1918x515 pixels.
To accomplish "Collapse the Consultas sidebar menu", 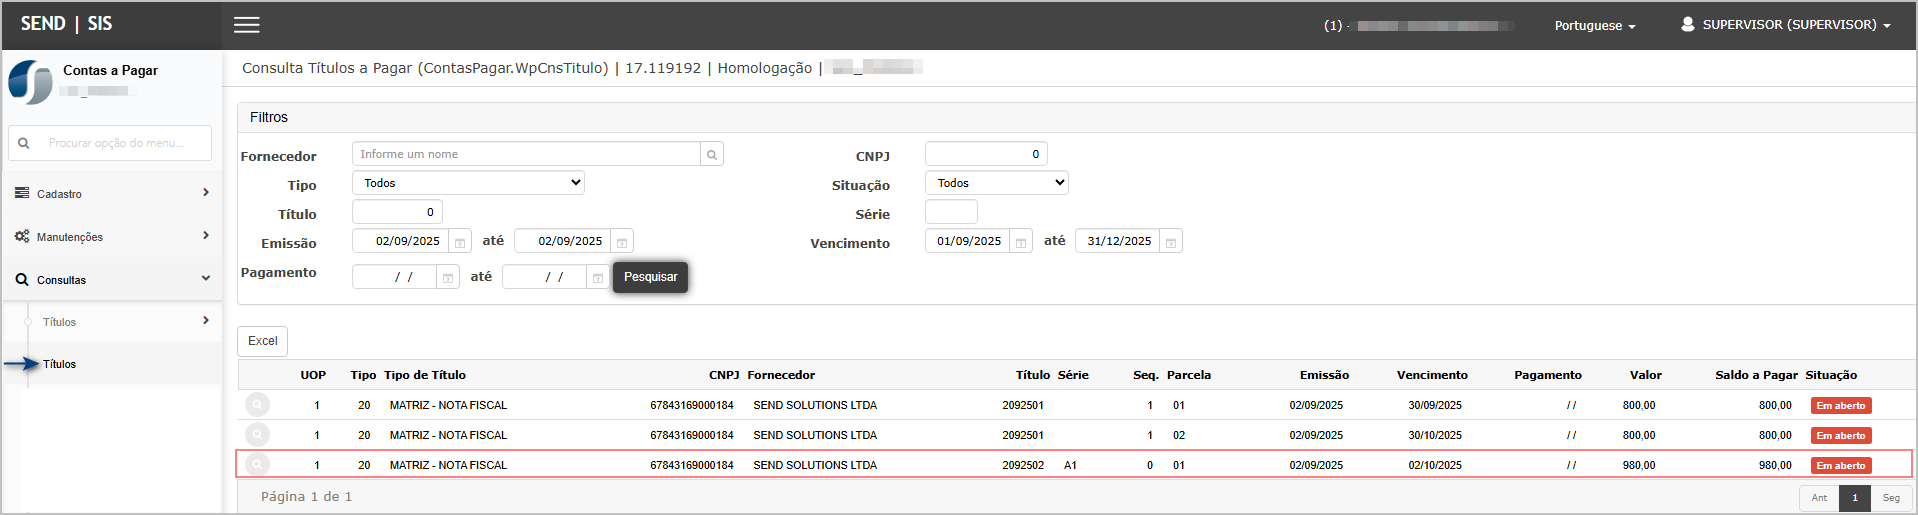I will [x=112, y=280].
